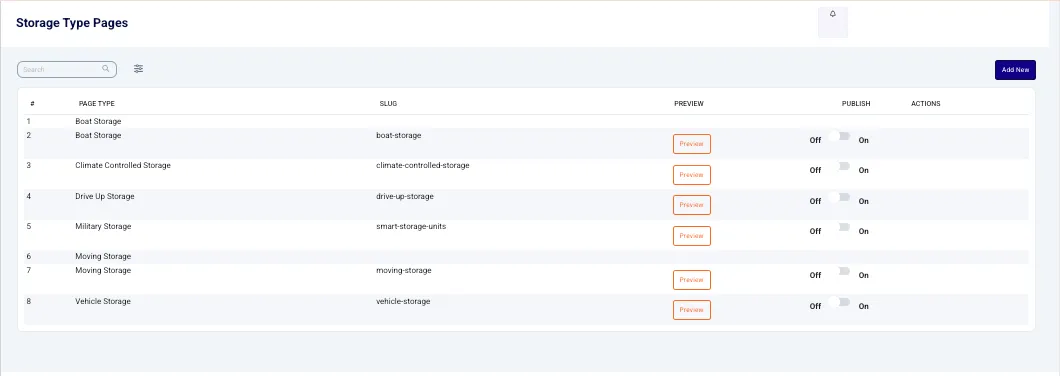Toggle publish for Climate Controlled Storage
This screenshot has height=376, width=1060.
(x=840, y=166)
